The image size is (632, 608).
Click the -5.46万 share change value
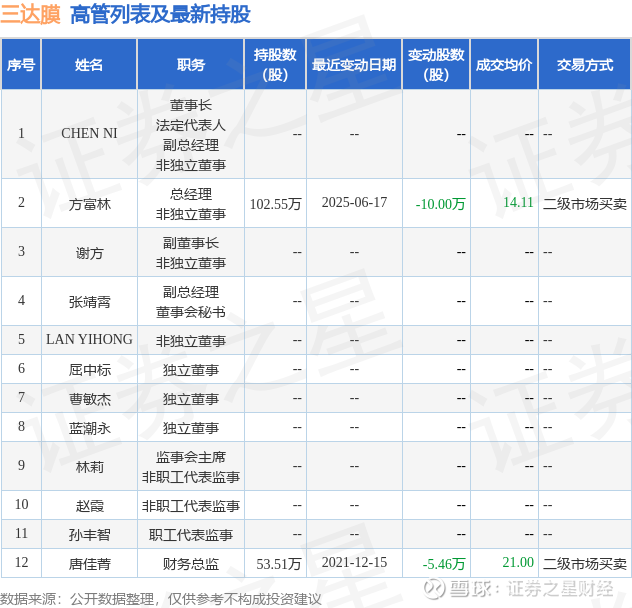point(444,564)
